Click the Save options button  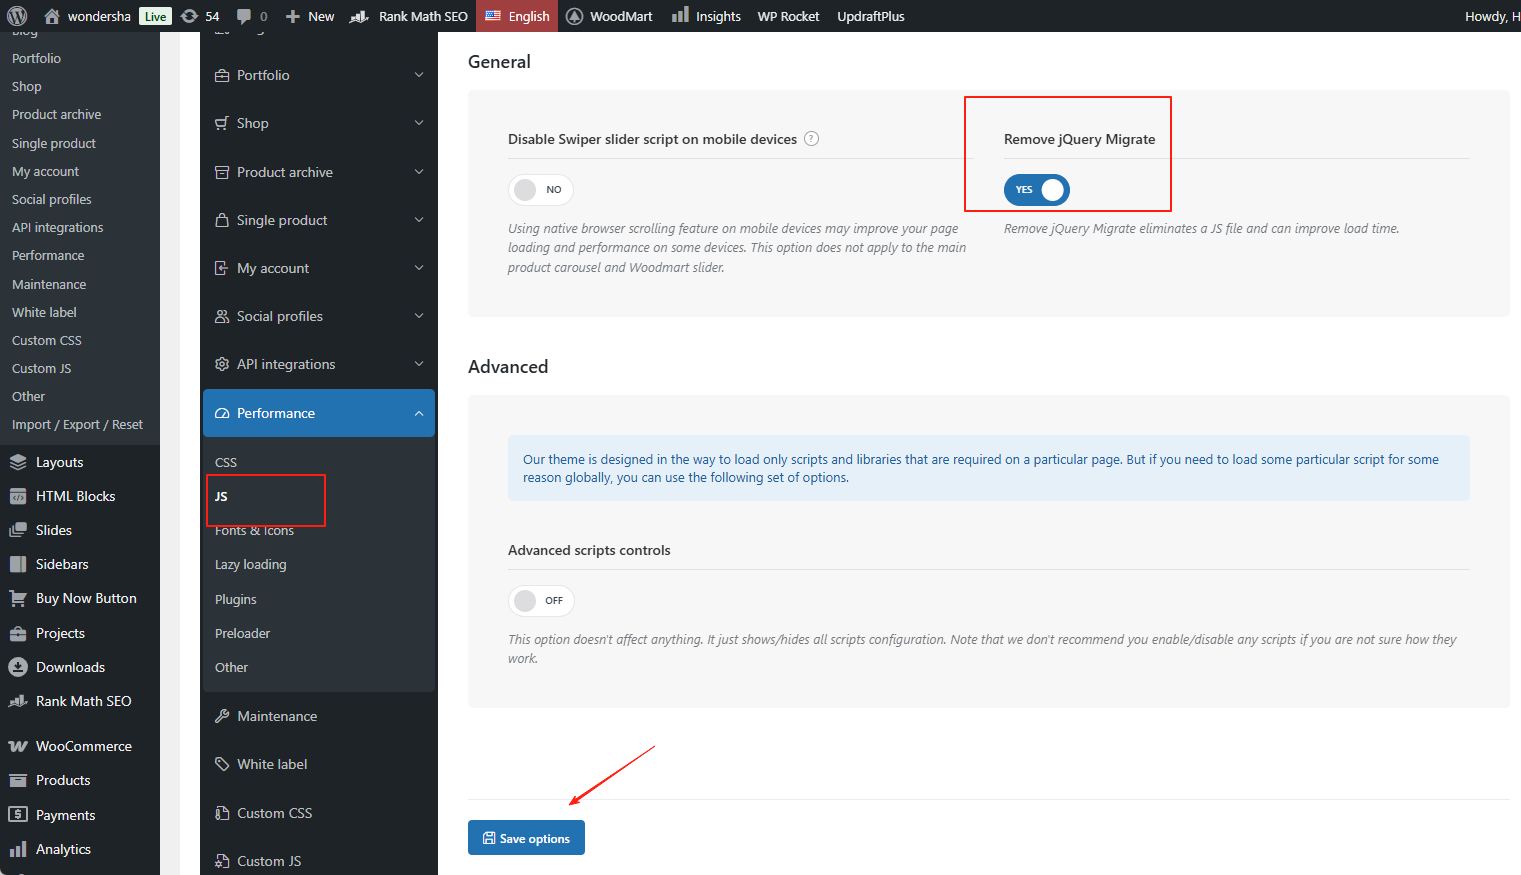click(526, 838)
